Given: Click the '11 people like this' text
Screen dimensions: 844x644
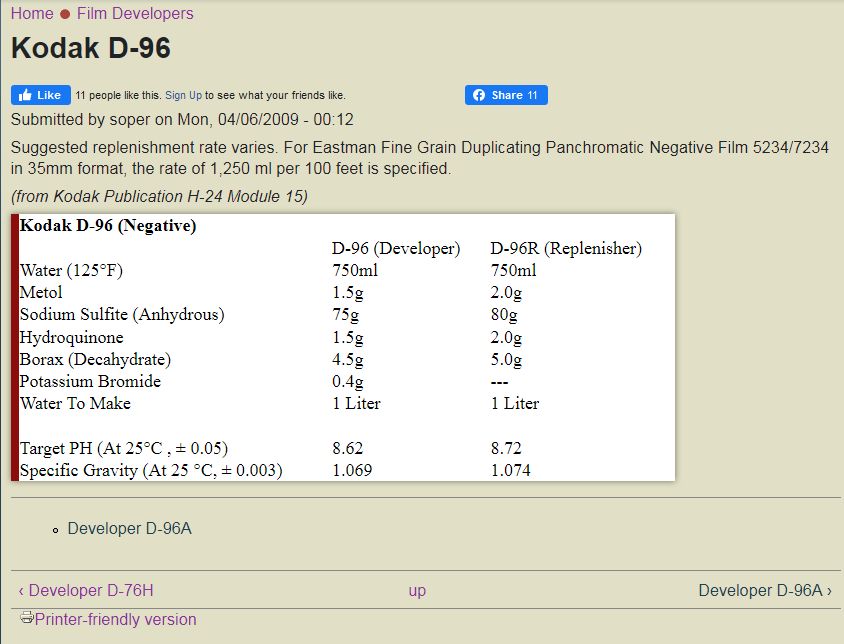Looking at the screenshot, I should (118, 96).
